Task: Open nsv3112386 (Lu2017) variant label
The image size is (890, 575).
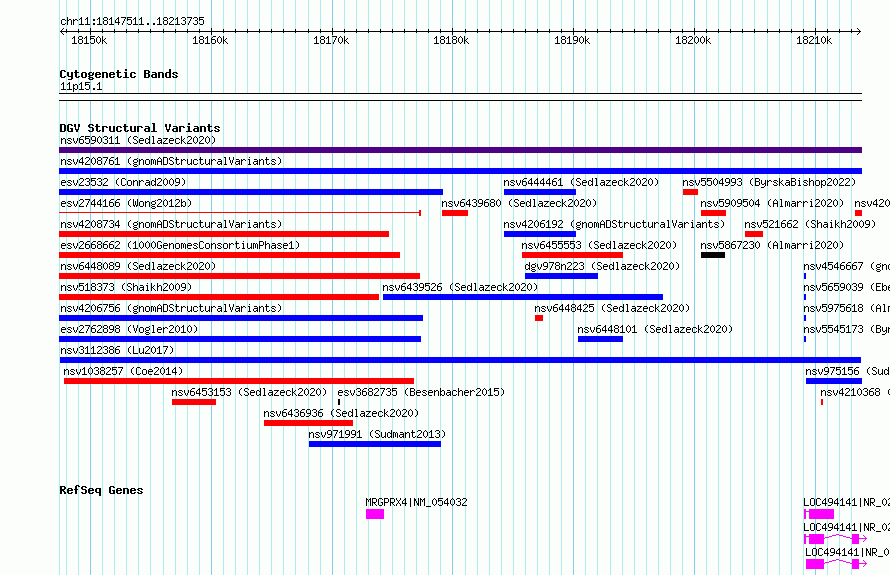Action: coord(117,350)
